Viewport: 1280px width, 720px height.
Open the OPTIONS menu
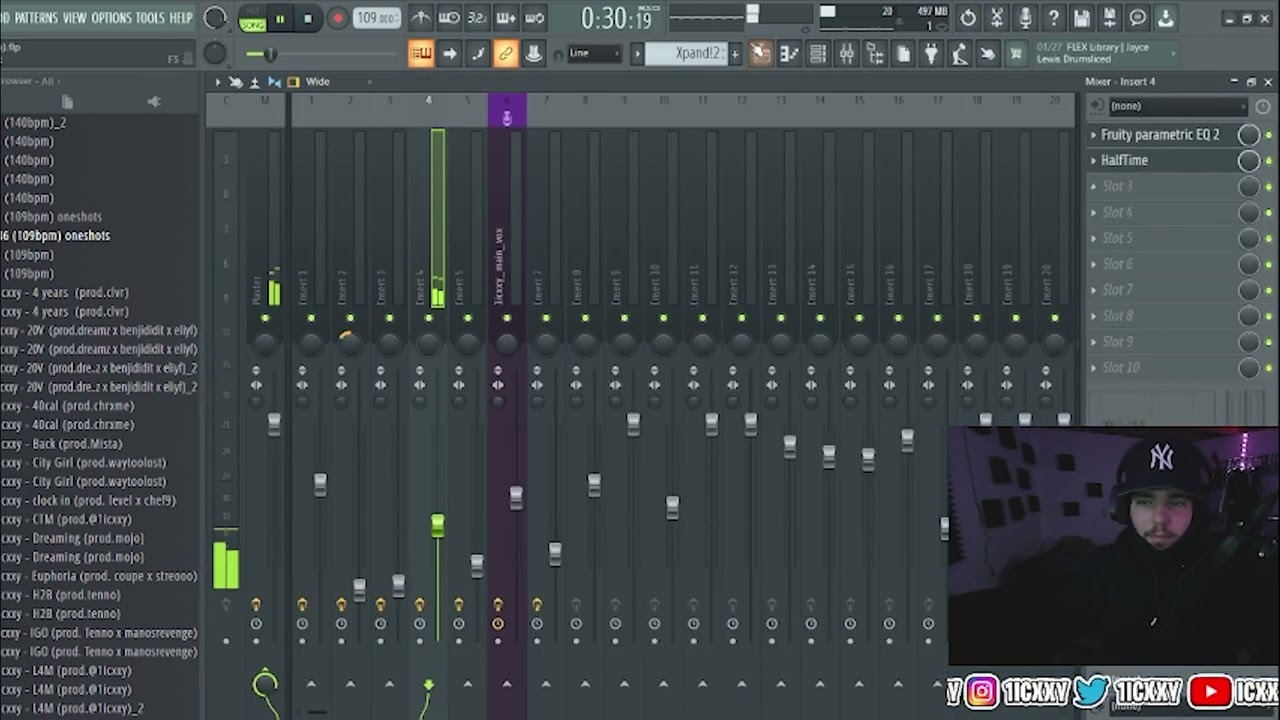coord(111,18)
